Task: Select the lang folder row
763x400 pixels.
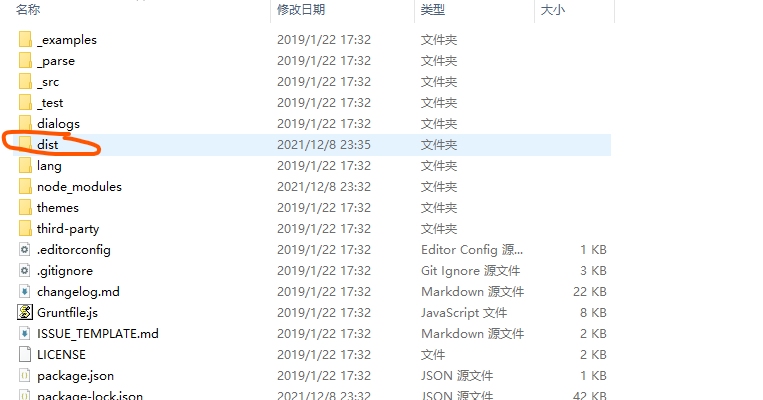Action: [312, 165]
